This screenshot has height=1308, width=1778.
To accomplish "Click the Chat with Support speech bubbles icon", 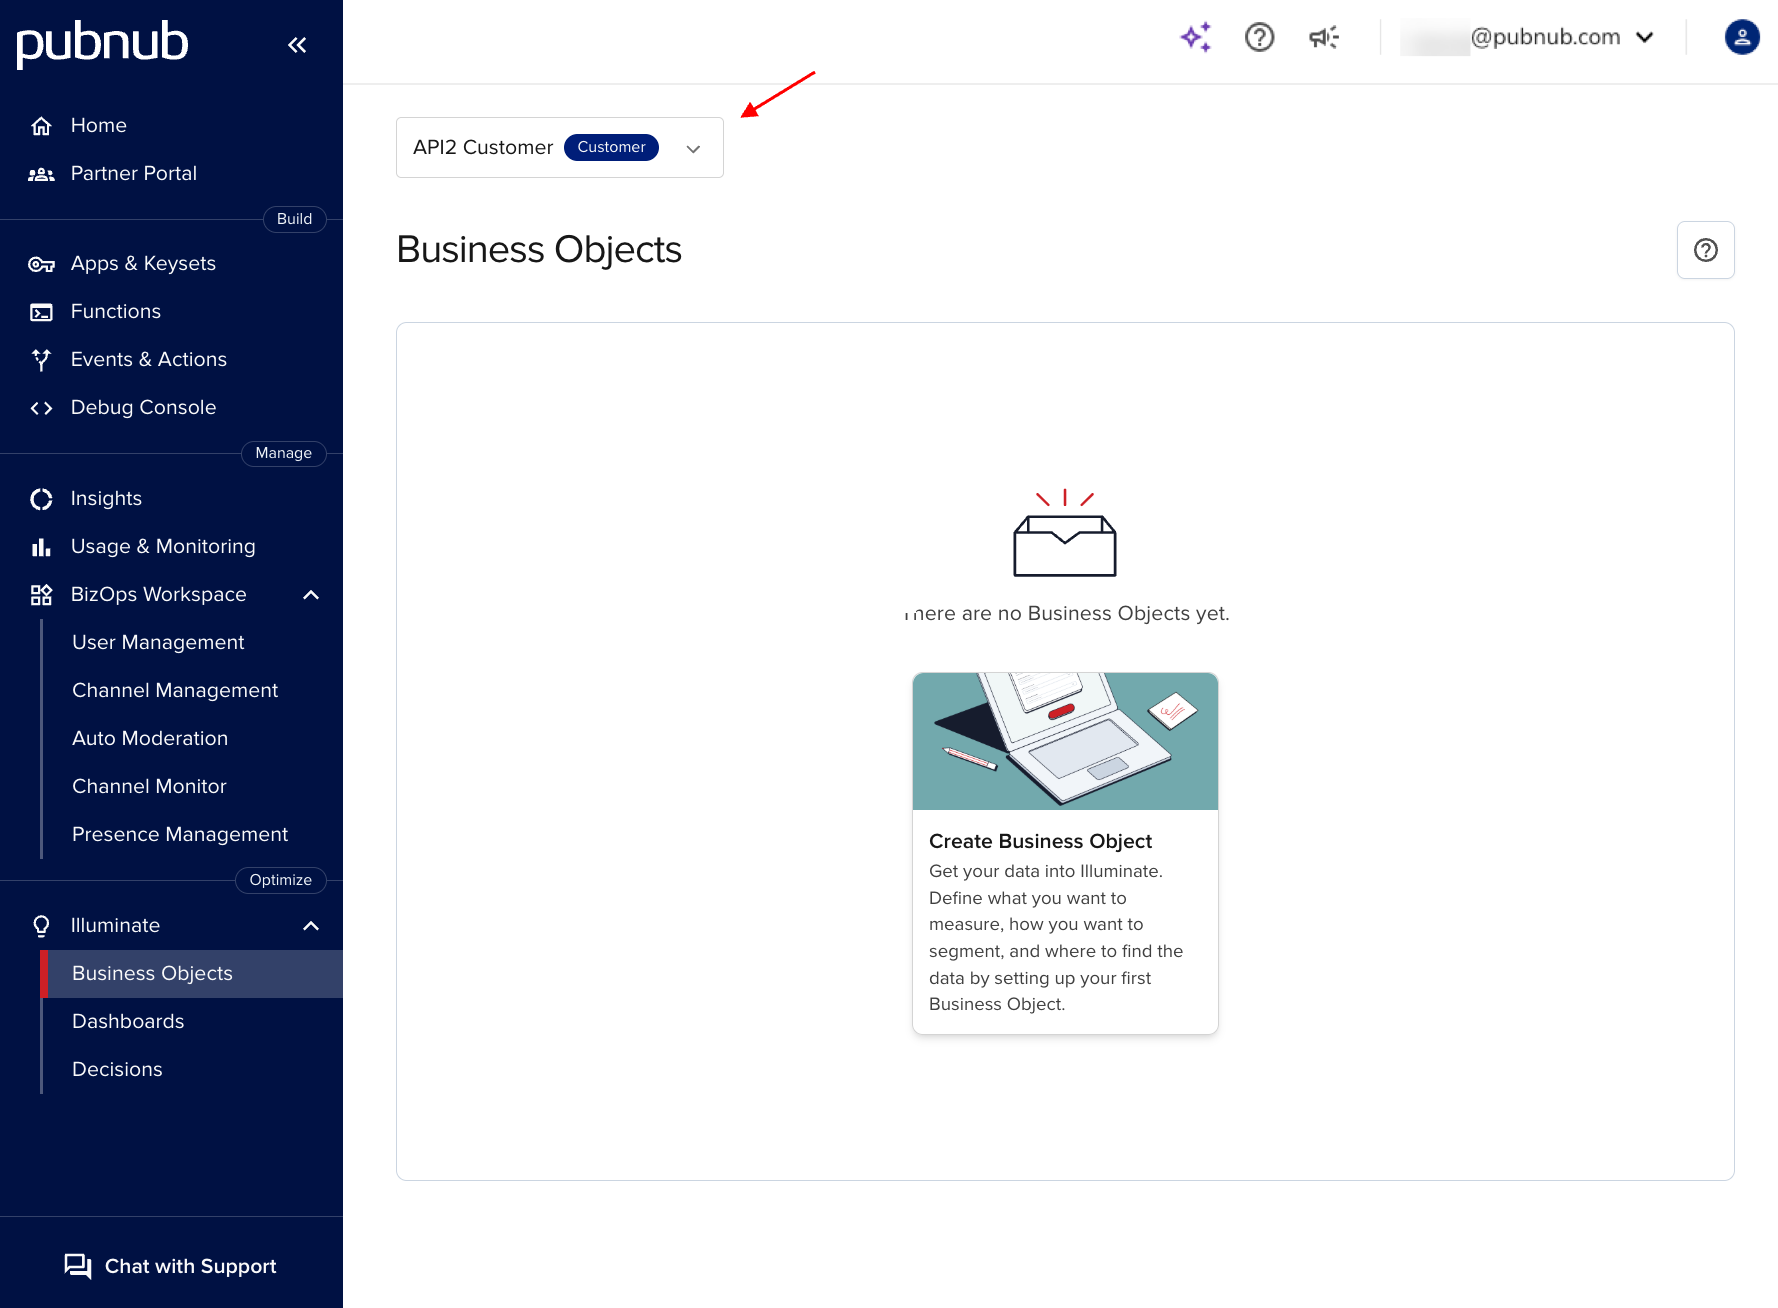I will coord(78,1266).
